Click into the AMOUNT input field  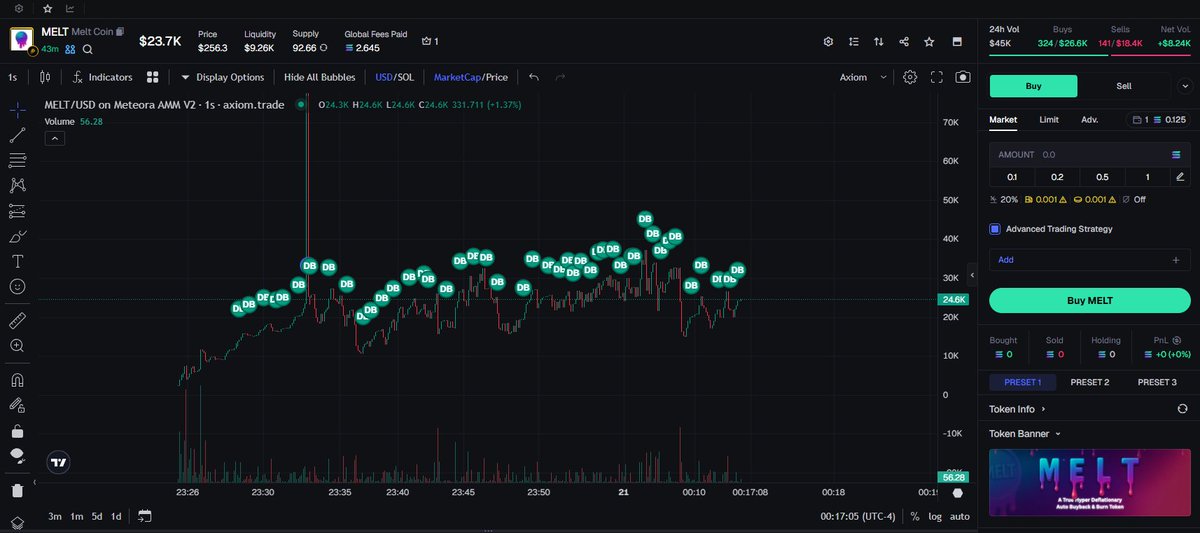tap(1089, 155)
